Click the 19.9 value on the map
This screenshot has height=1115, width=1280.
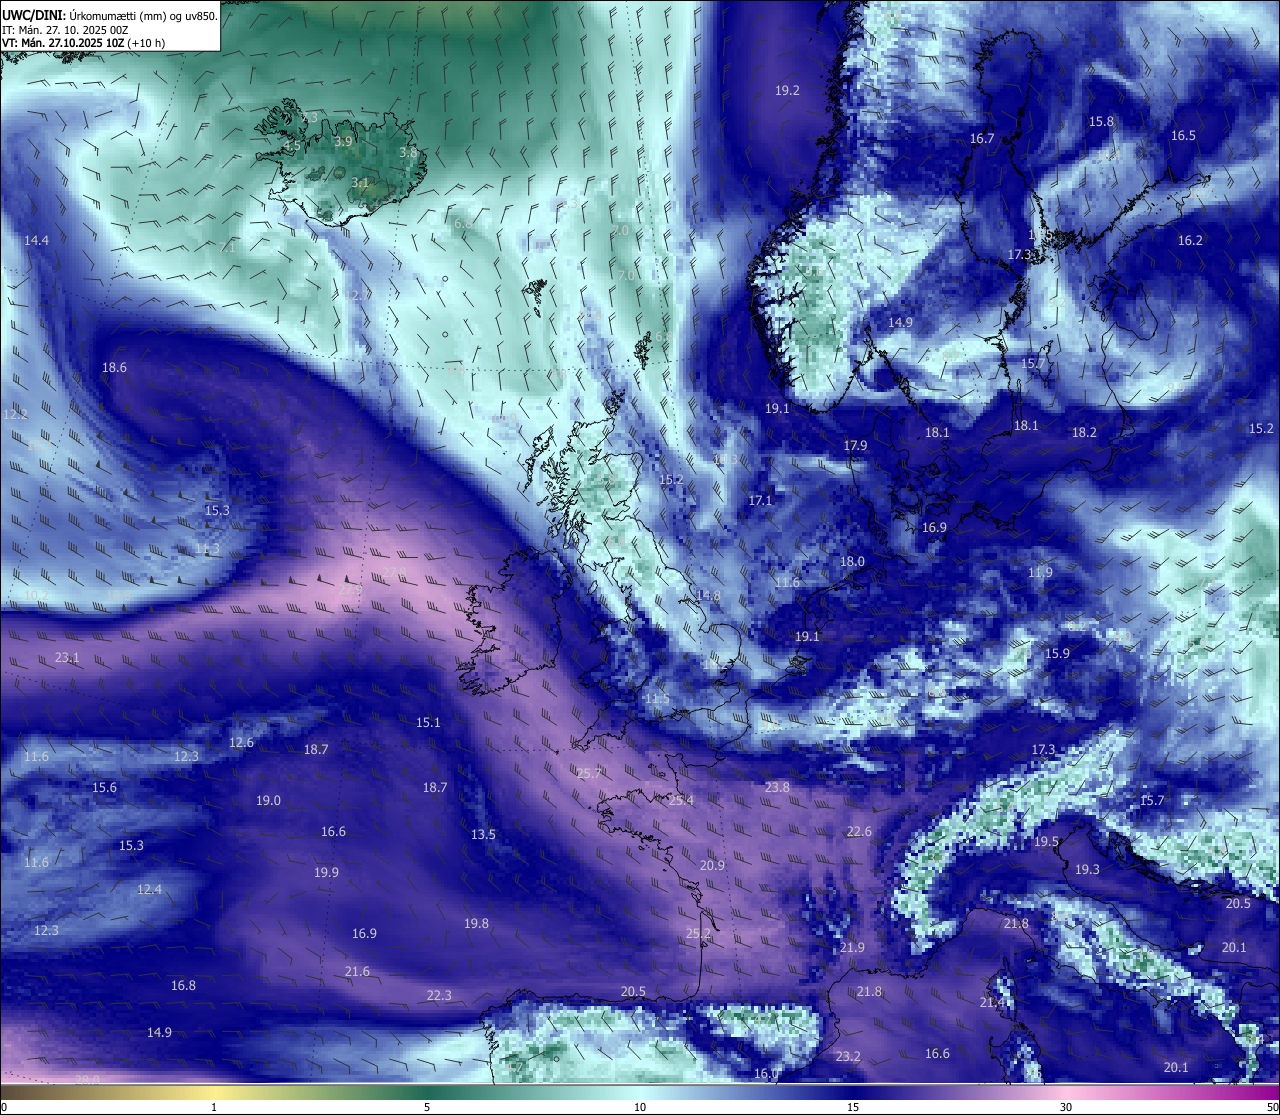point(326,872)
